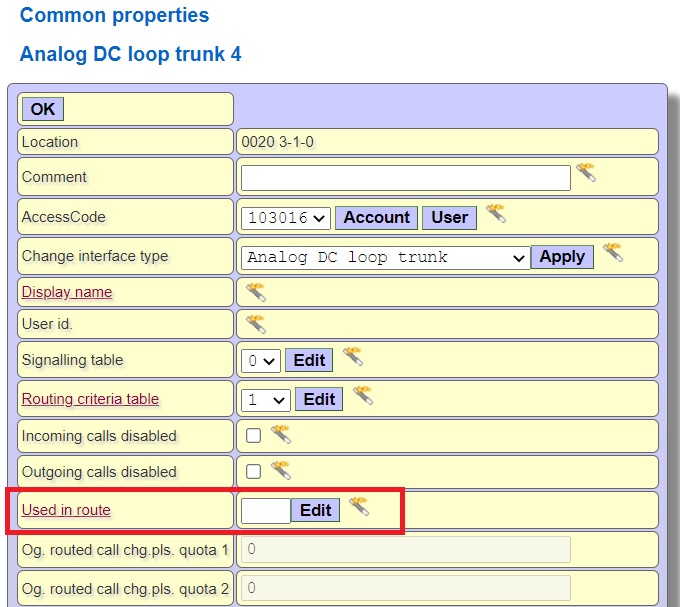Click wand icon in AccessCode row
The height and width of the screenshot is (607, 680).
495,213
